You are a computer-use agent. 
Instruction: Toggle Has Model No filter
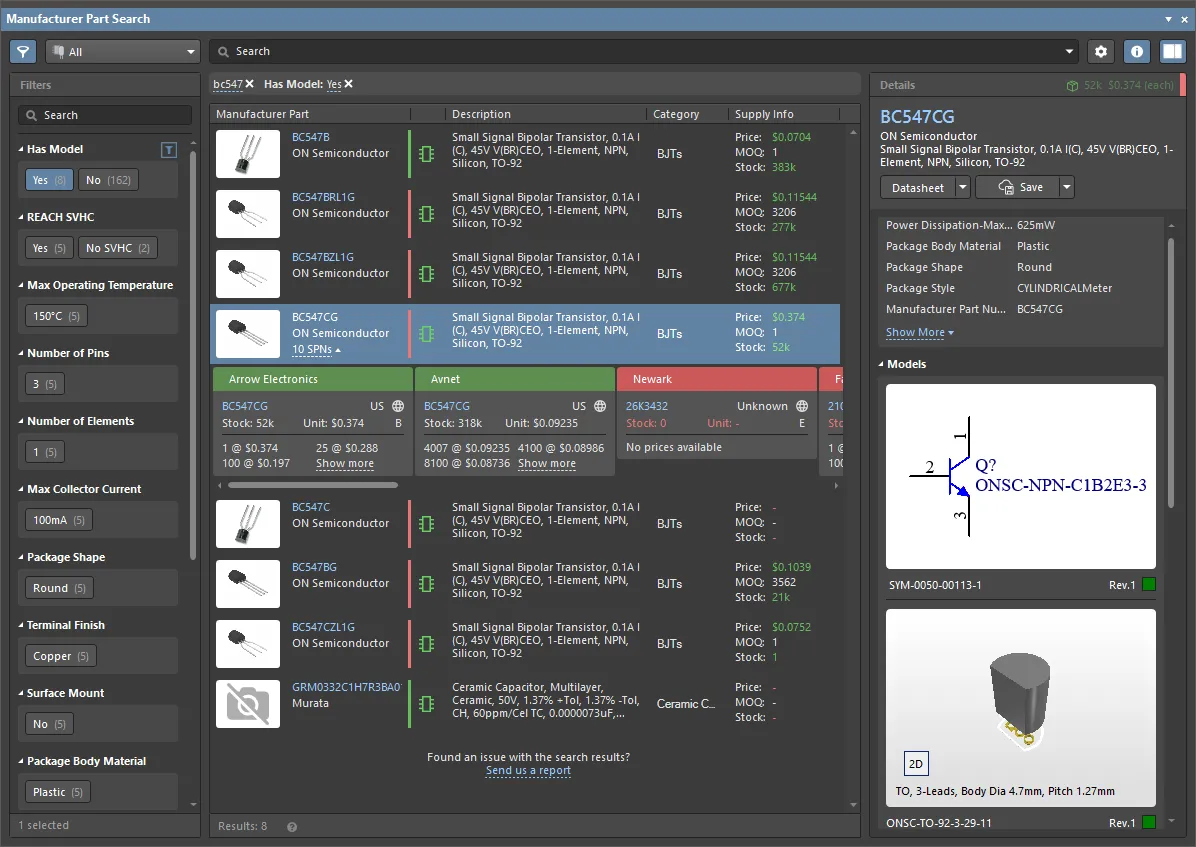(x=108, y=180)
